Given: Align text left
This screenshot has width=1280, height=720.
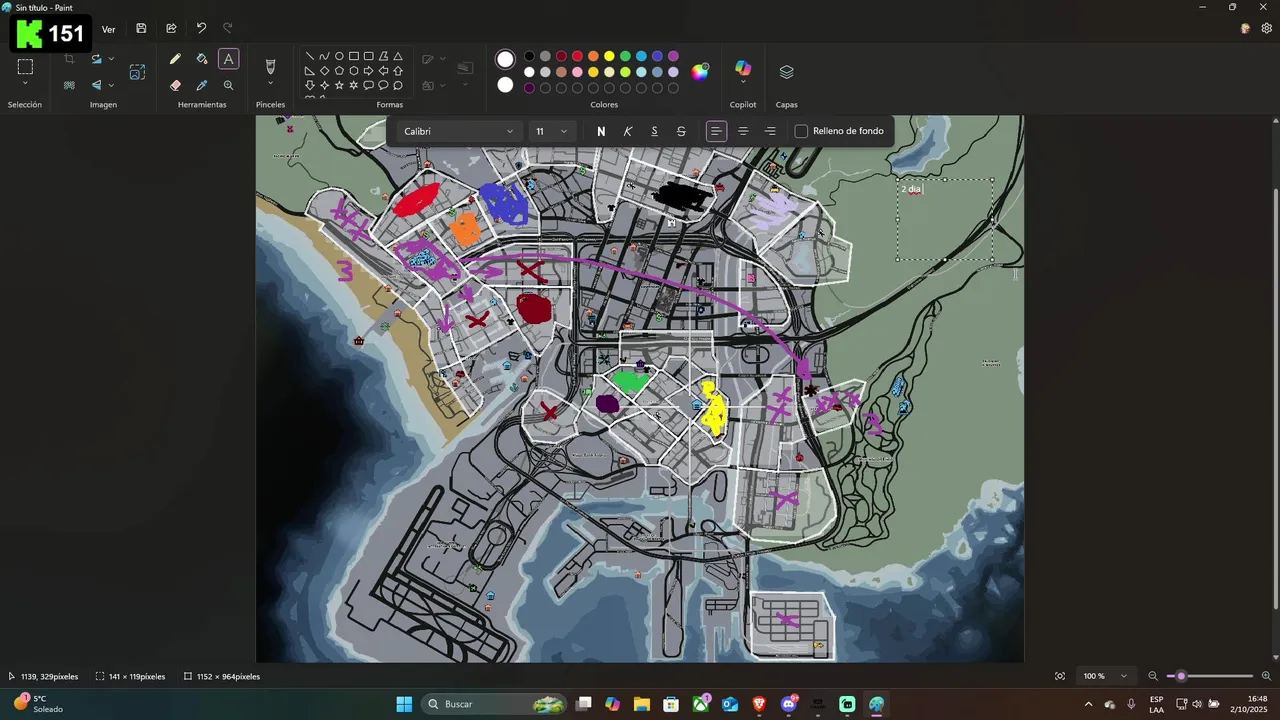Looking at the screenshot, I should (x=716, y=131).
